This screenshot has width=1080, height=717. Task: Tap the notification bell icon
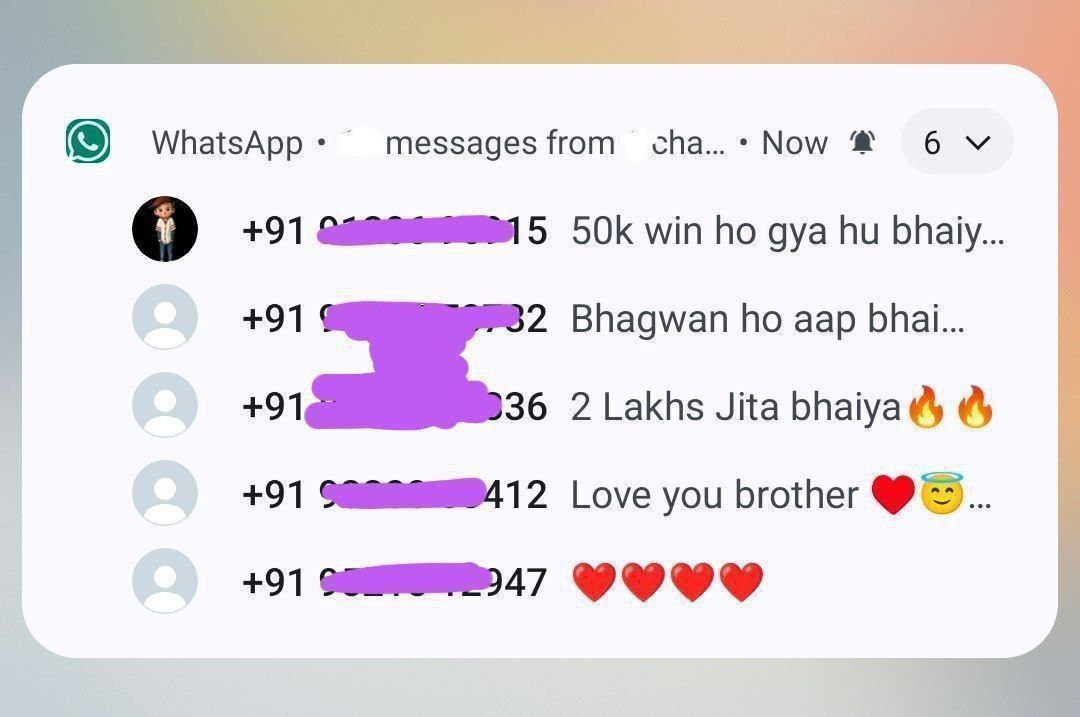pos(862,143)
